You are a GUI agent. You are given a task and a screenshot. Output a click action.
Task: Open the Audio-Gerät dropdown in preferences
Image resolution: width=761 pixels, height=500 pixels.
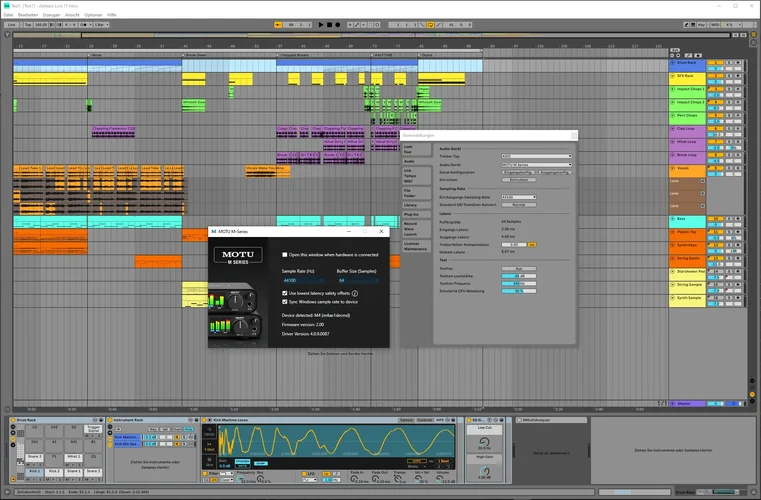536,165
